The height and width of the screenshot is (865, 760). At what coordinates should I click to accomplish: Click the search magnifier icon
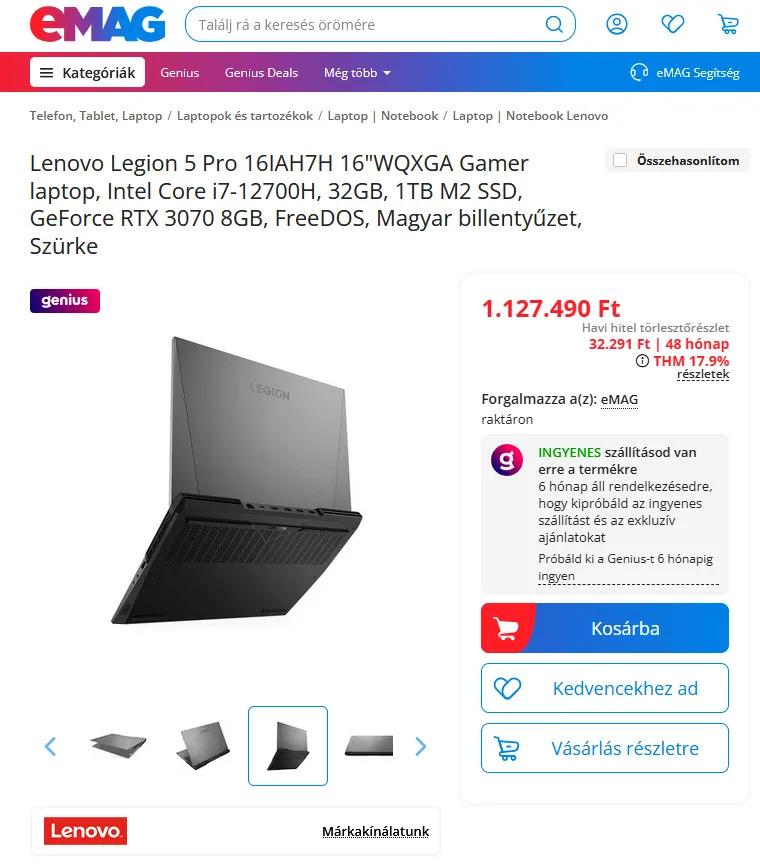(x=554, y=24)
